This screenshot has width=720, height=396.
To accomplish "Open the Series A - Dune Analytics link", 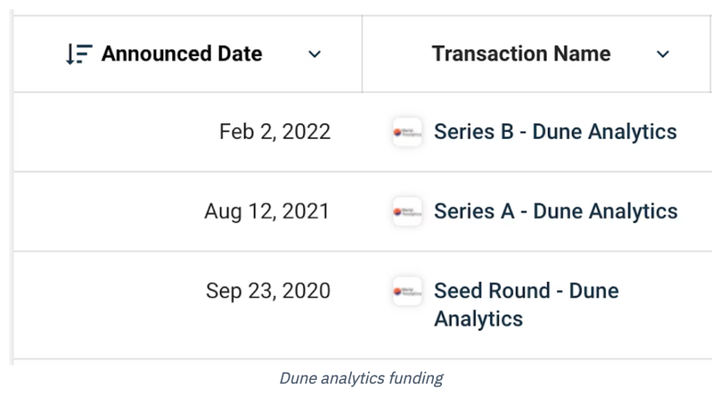I will click(x=556, y=211).
